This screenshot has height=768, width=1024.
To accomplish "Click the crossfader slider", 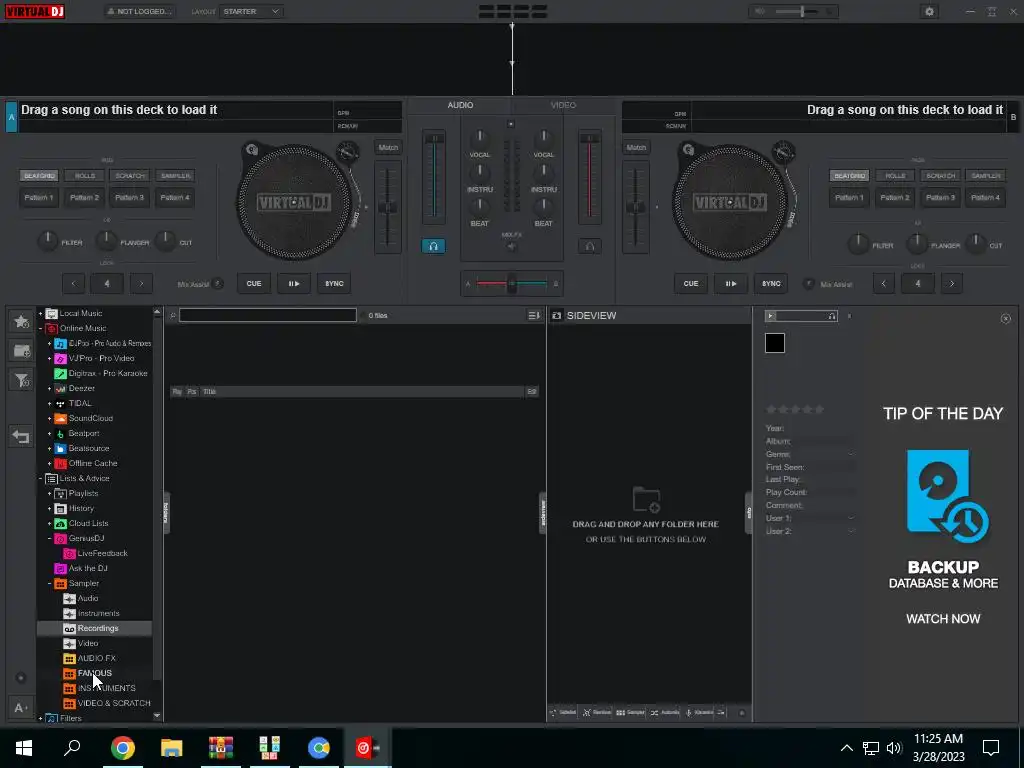I will click(512, 283).
